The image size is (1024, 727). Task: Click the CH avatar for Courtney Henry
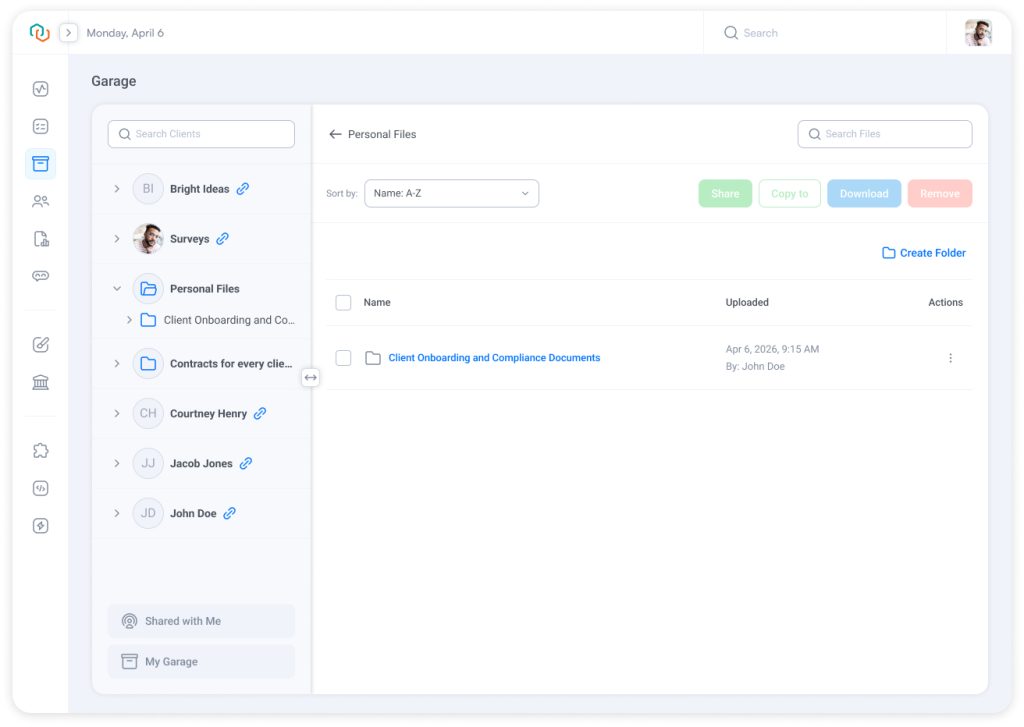(x=148, y=413)
